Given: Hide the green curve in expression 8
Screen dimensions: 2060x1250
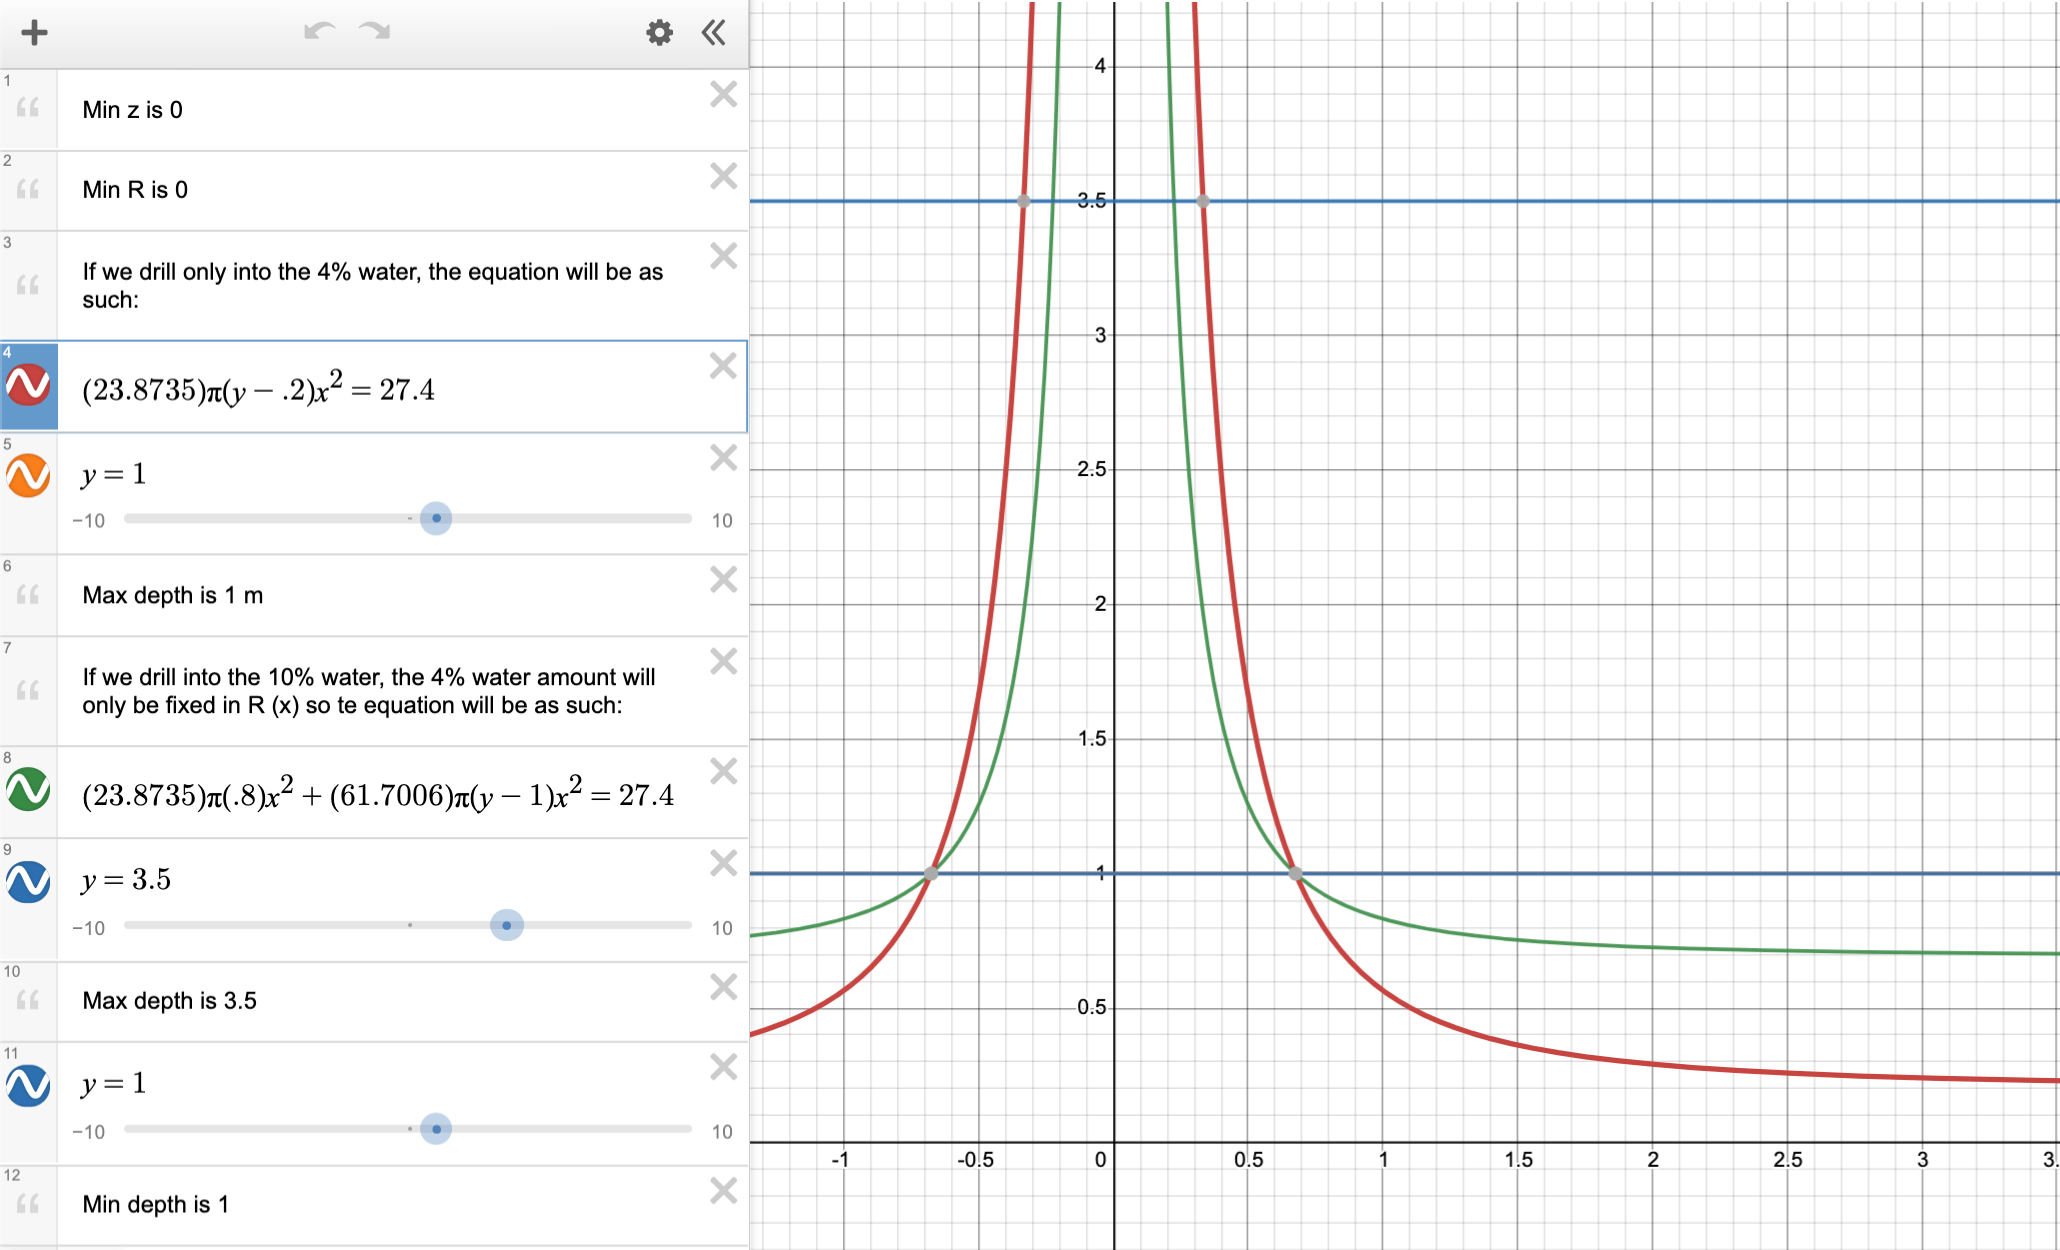Looking at the screenshot, I should 28,790.
